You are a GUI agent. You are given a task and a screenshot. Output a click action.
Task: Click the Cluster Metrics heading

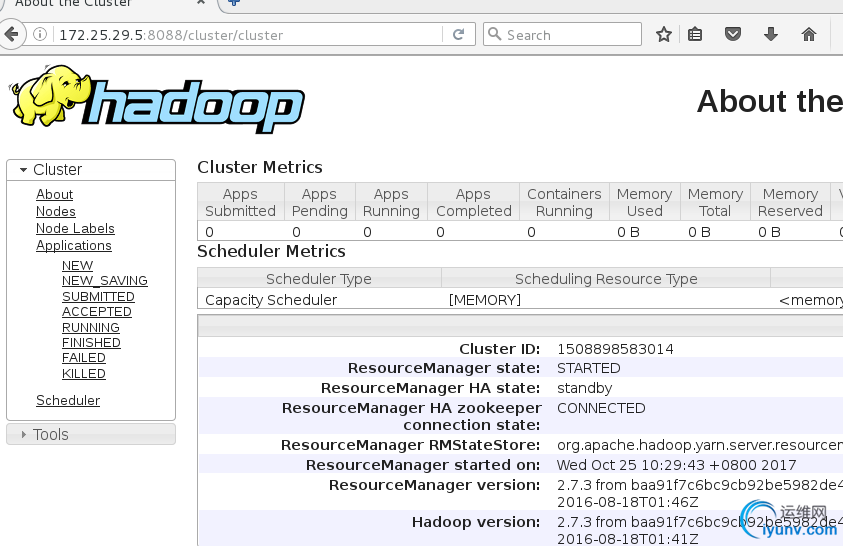pos(260,167)
